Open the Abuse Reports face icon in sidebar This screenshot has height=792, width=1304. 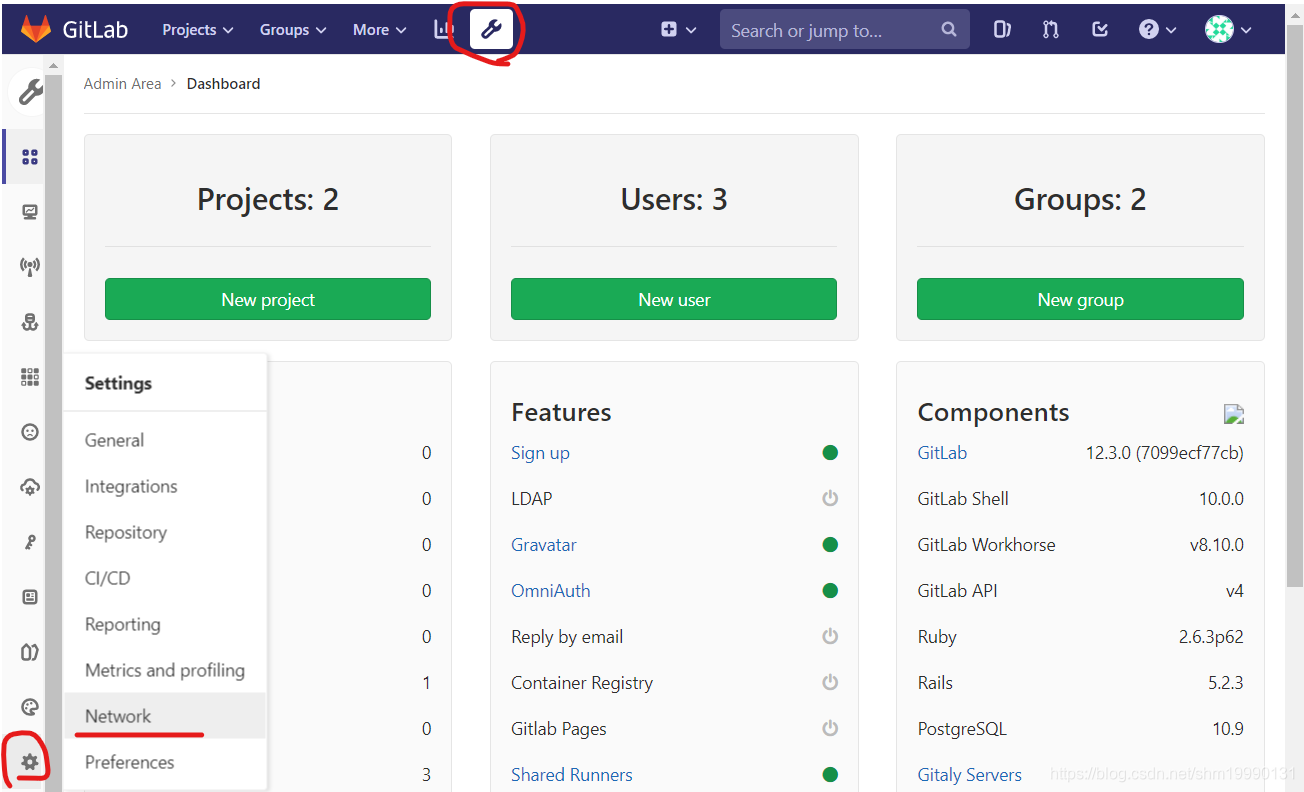30,432
